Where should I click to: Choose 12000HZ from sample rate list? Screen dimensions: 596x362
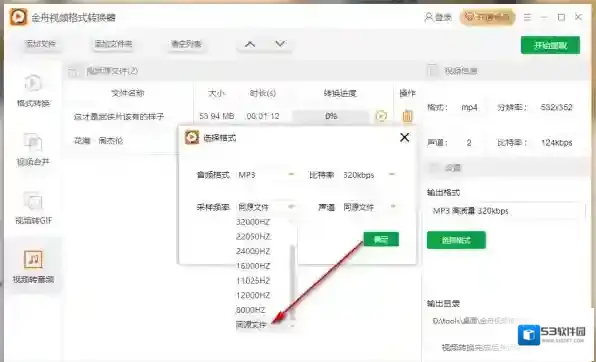pyautogui.click(x=253, y=295)
